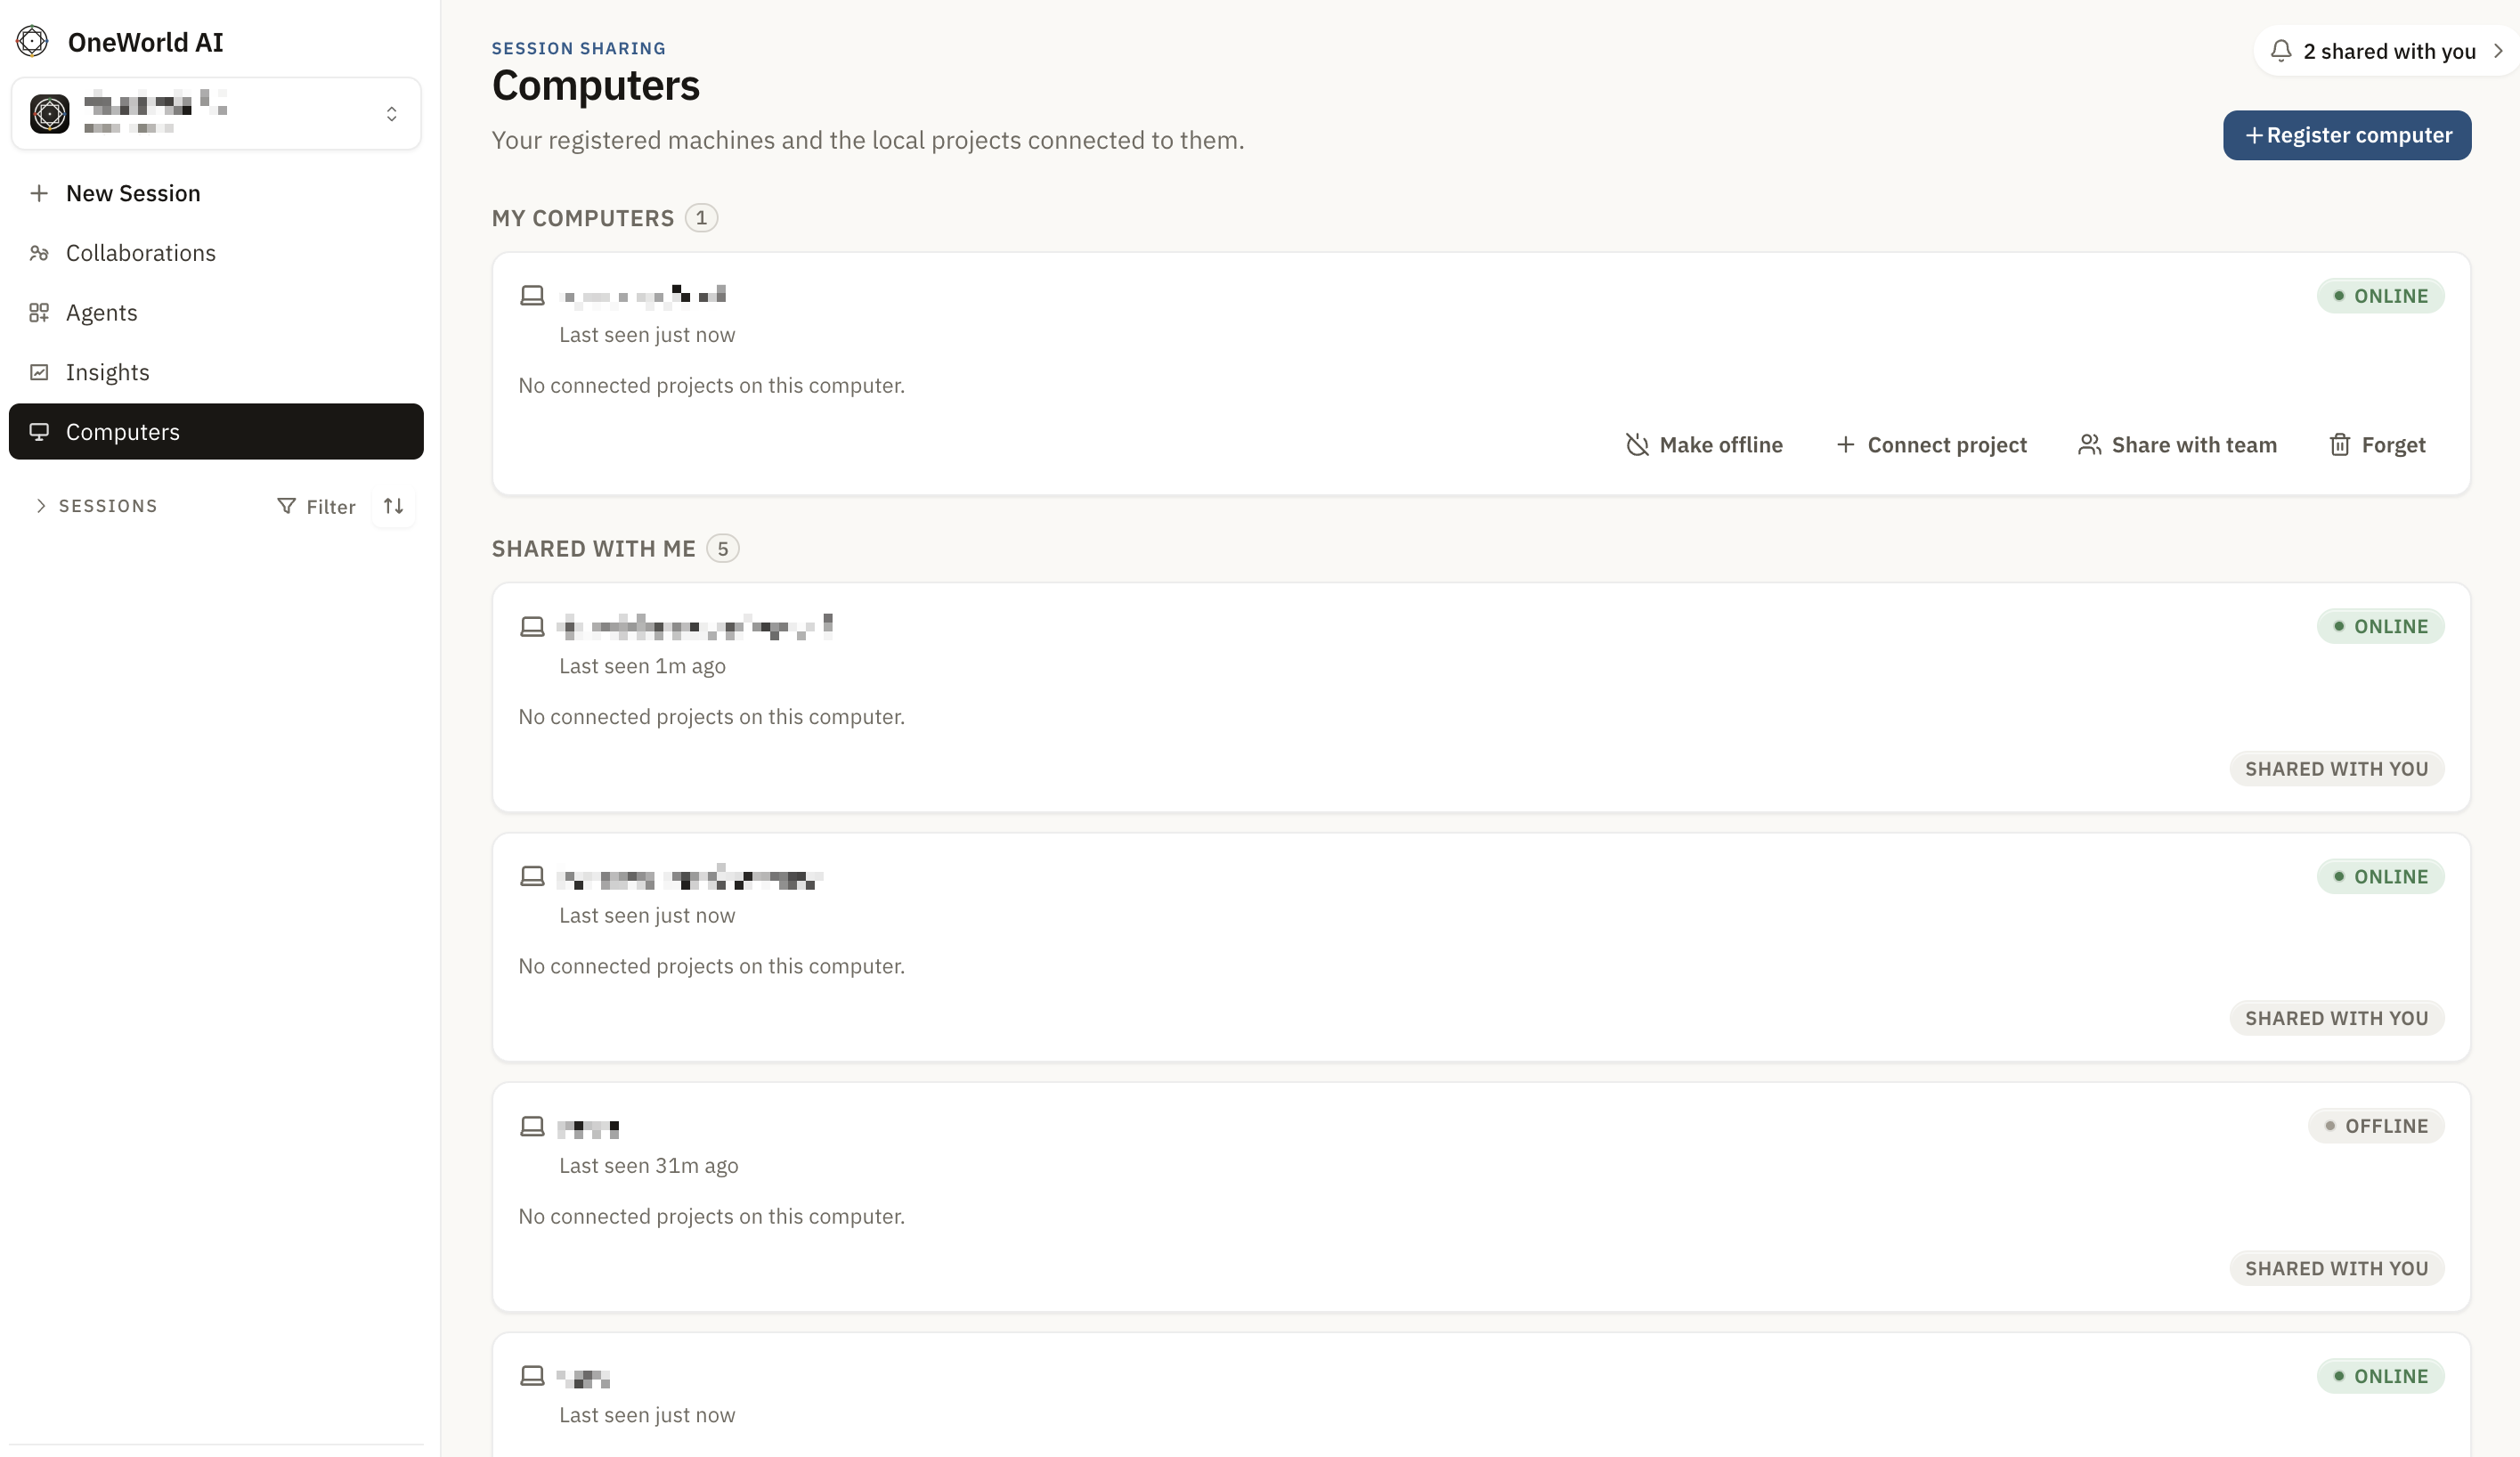The image size is (2520, 1457).
Task: Connect project to my computer
Action: point(1931,445)
